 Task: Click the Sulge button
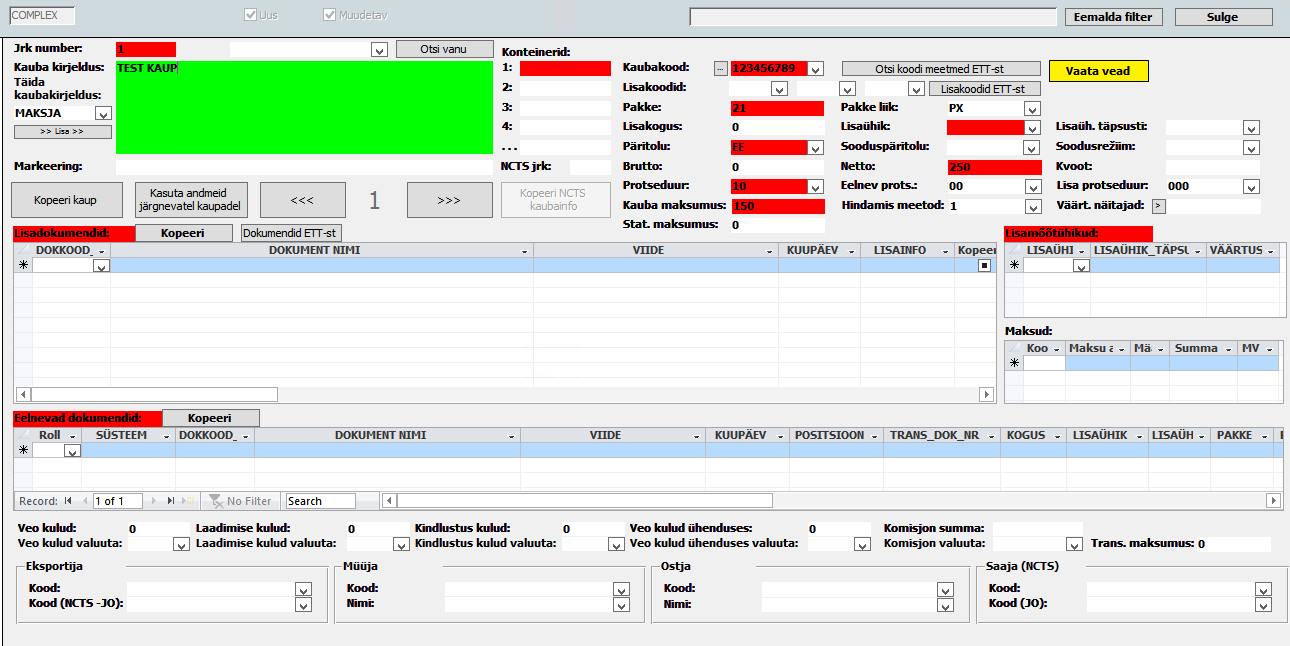[1223, 17]
